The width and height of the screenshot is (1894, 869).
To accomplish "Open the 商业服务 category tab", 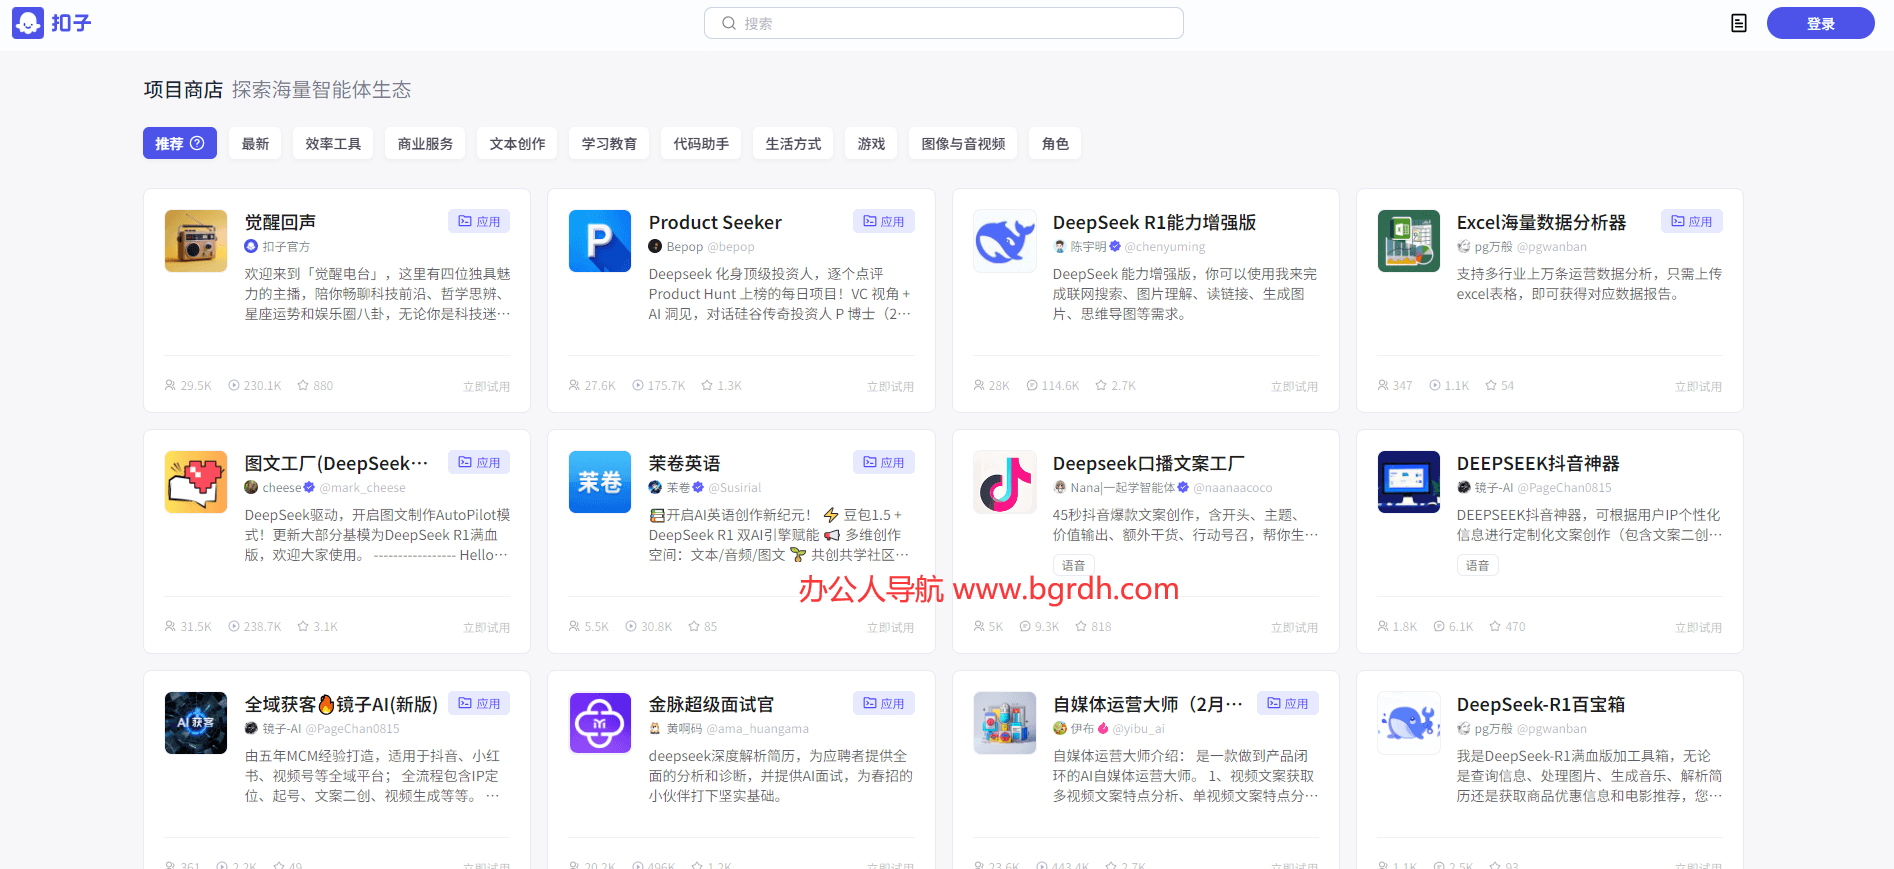I will click(425, 143).
